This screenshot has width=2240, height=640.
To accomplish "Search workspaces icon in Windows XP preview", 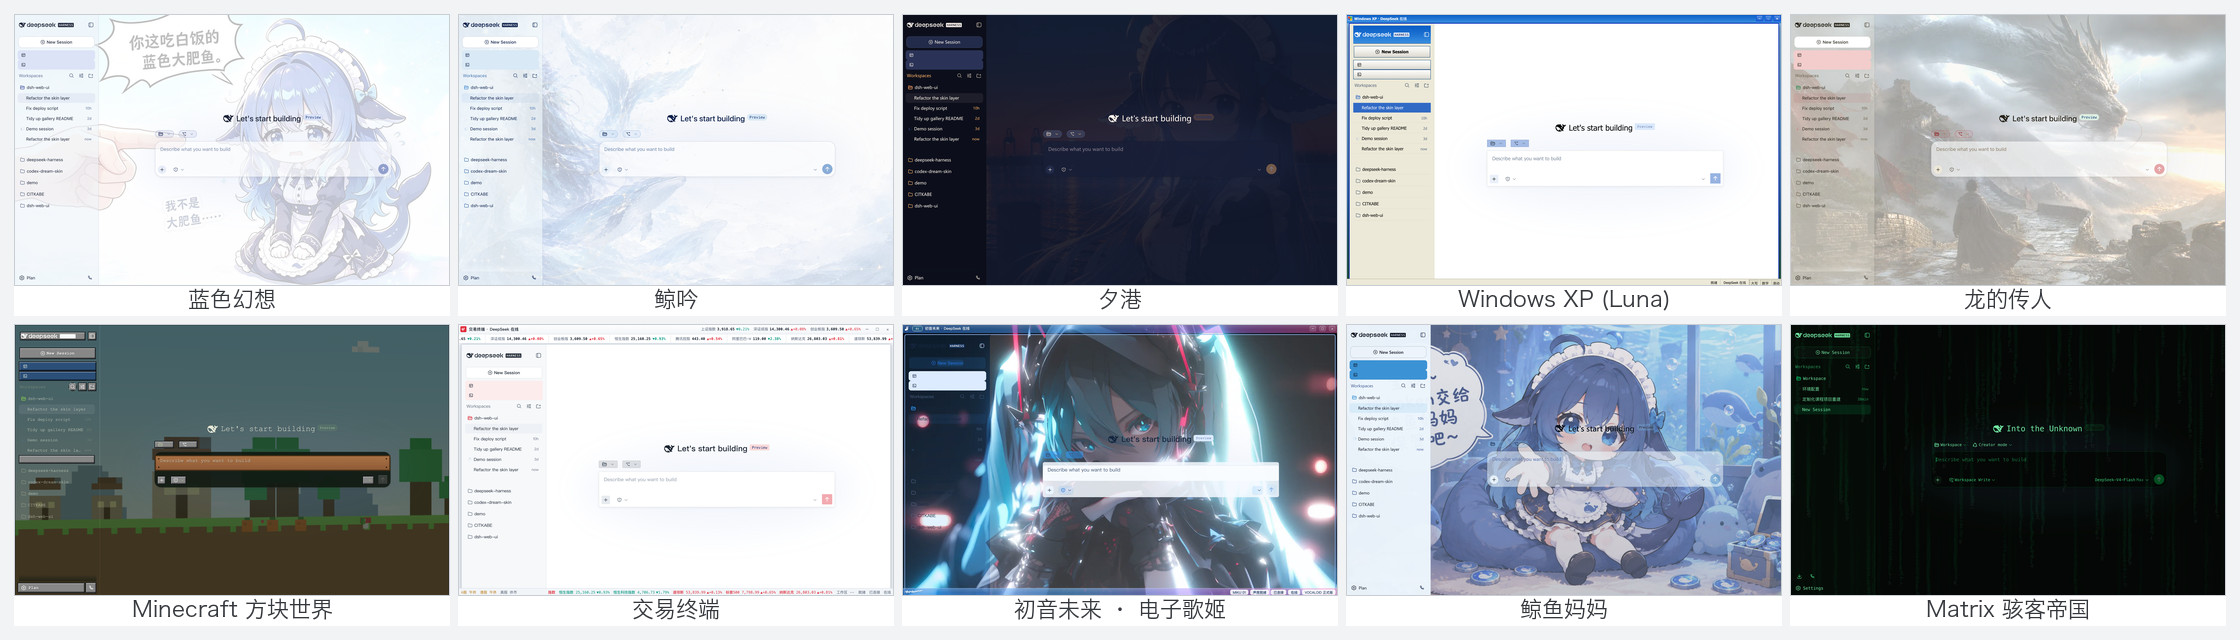I will point(1407,85).
